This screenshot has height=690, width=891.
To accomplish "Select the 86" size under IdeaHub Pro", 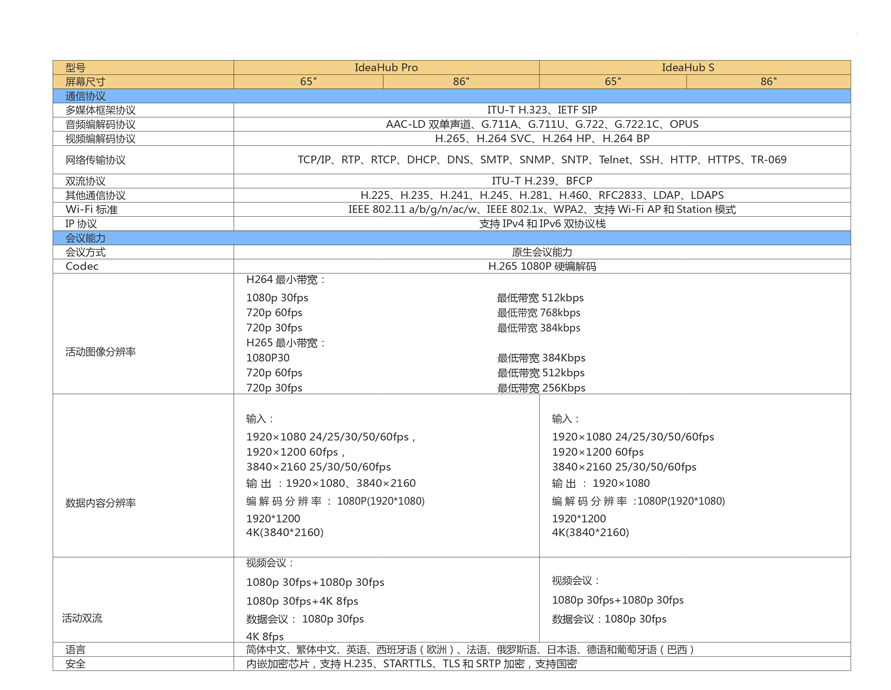I will pos(461,82).
